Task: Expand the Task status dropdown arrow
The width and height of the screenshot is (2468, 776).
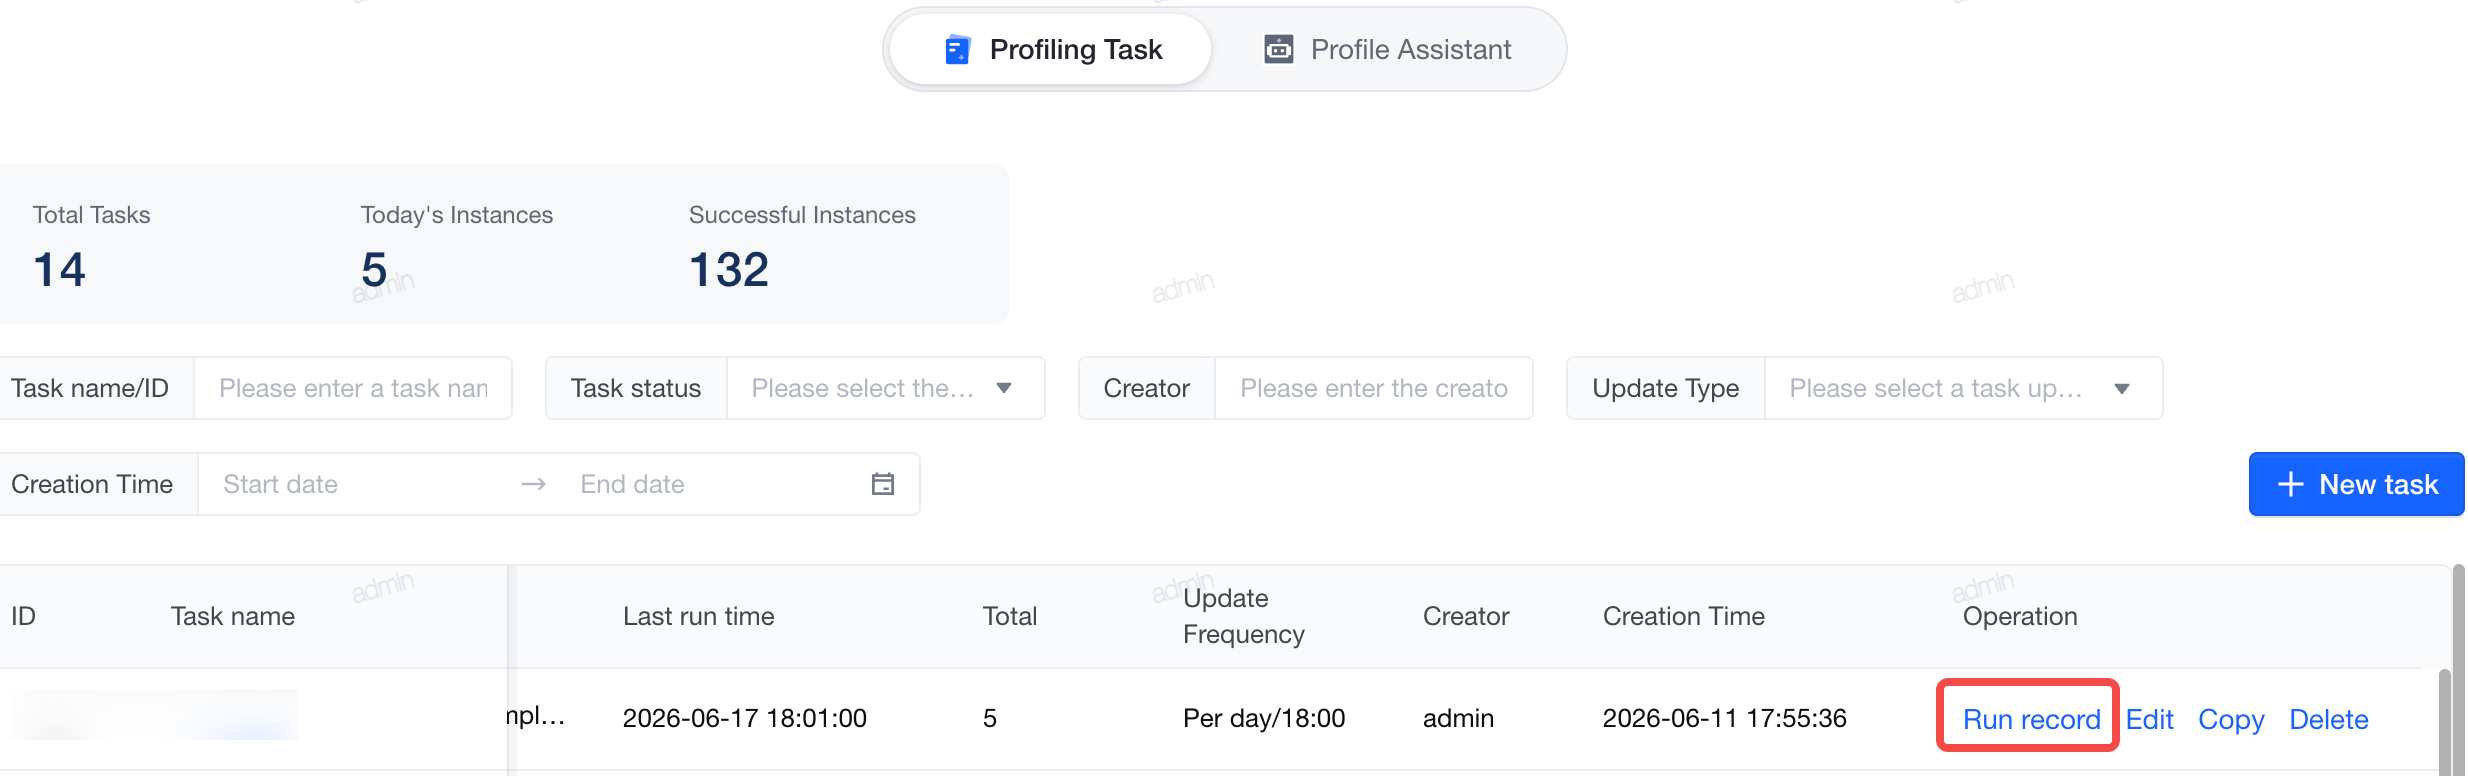Action: [1004, 388]
